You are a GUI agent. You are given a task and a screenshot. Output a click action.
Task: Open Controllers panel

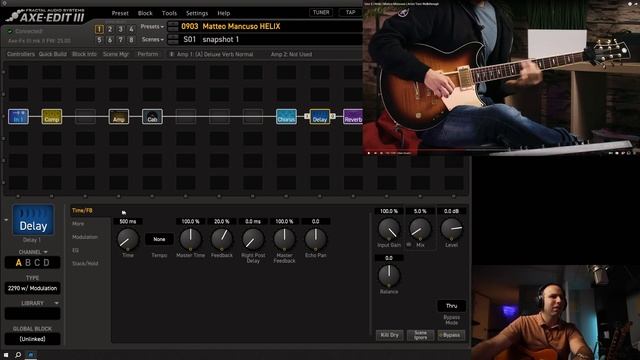(21, 54)
